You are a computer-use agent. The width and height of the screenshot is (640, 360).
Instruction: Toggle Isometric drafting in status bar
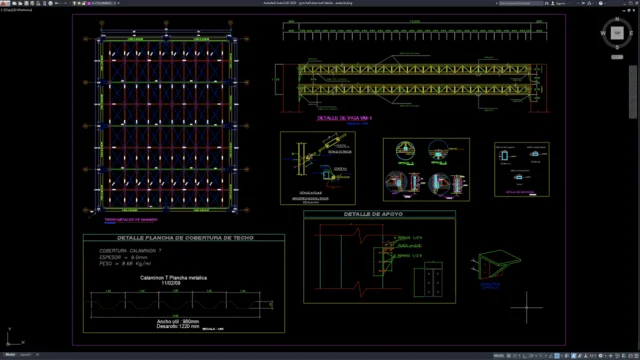(540, 356)
